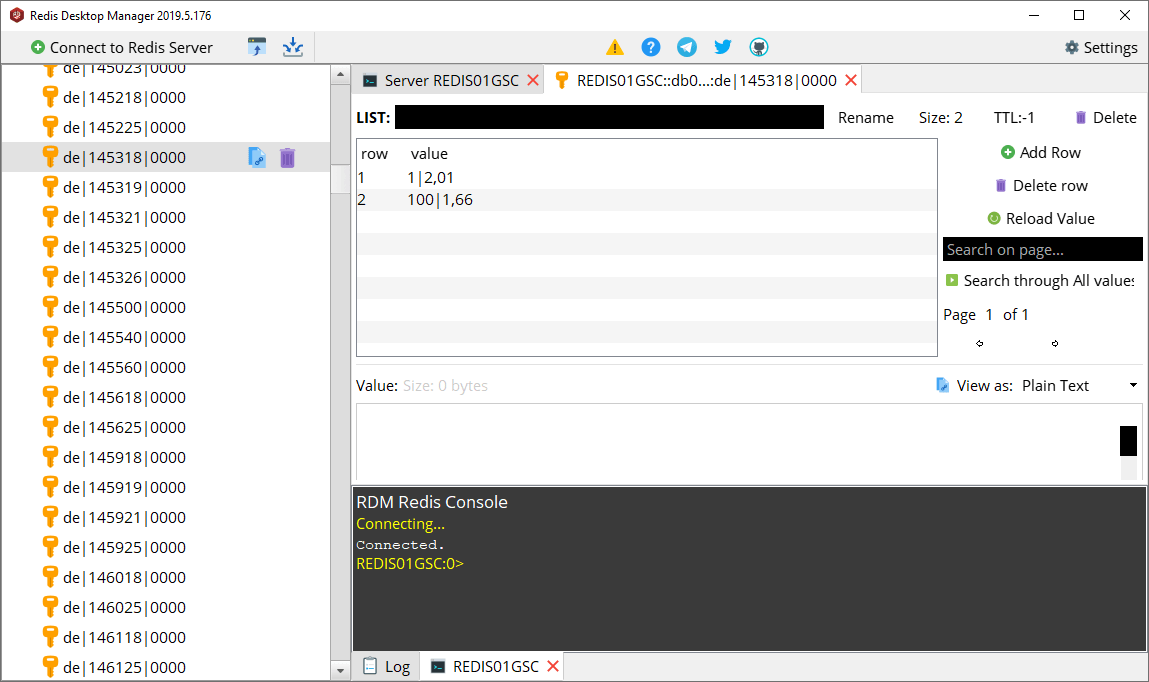Click Search through All values button

pyautogui.click(x=1041, y=281)
